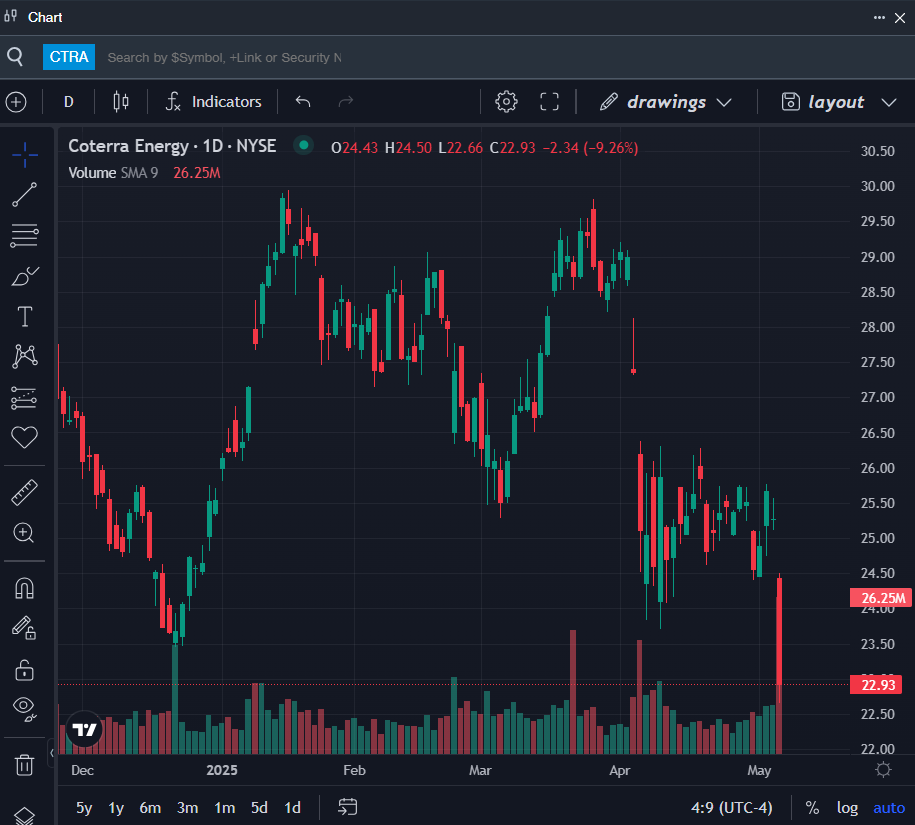Toggle stay in drawing mode
This screenshot has width=915, height=825.
25,628
